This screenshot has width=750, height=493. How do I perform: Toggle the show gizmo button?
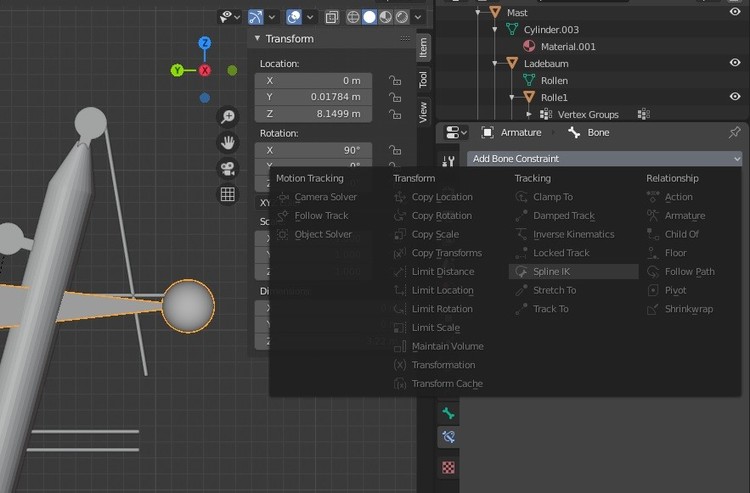pyautogui.click(x=256, y=17)
